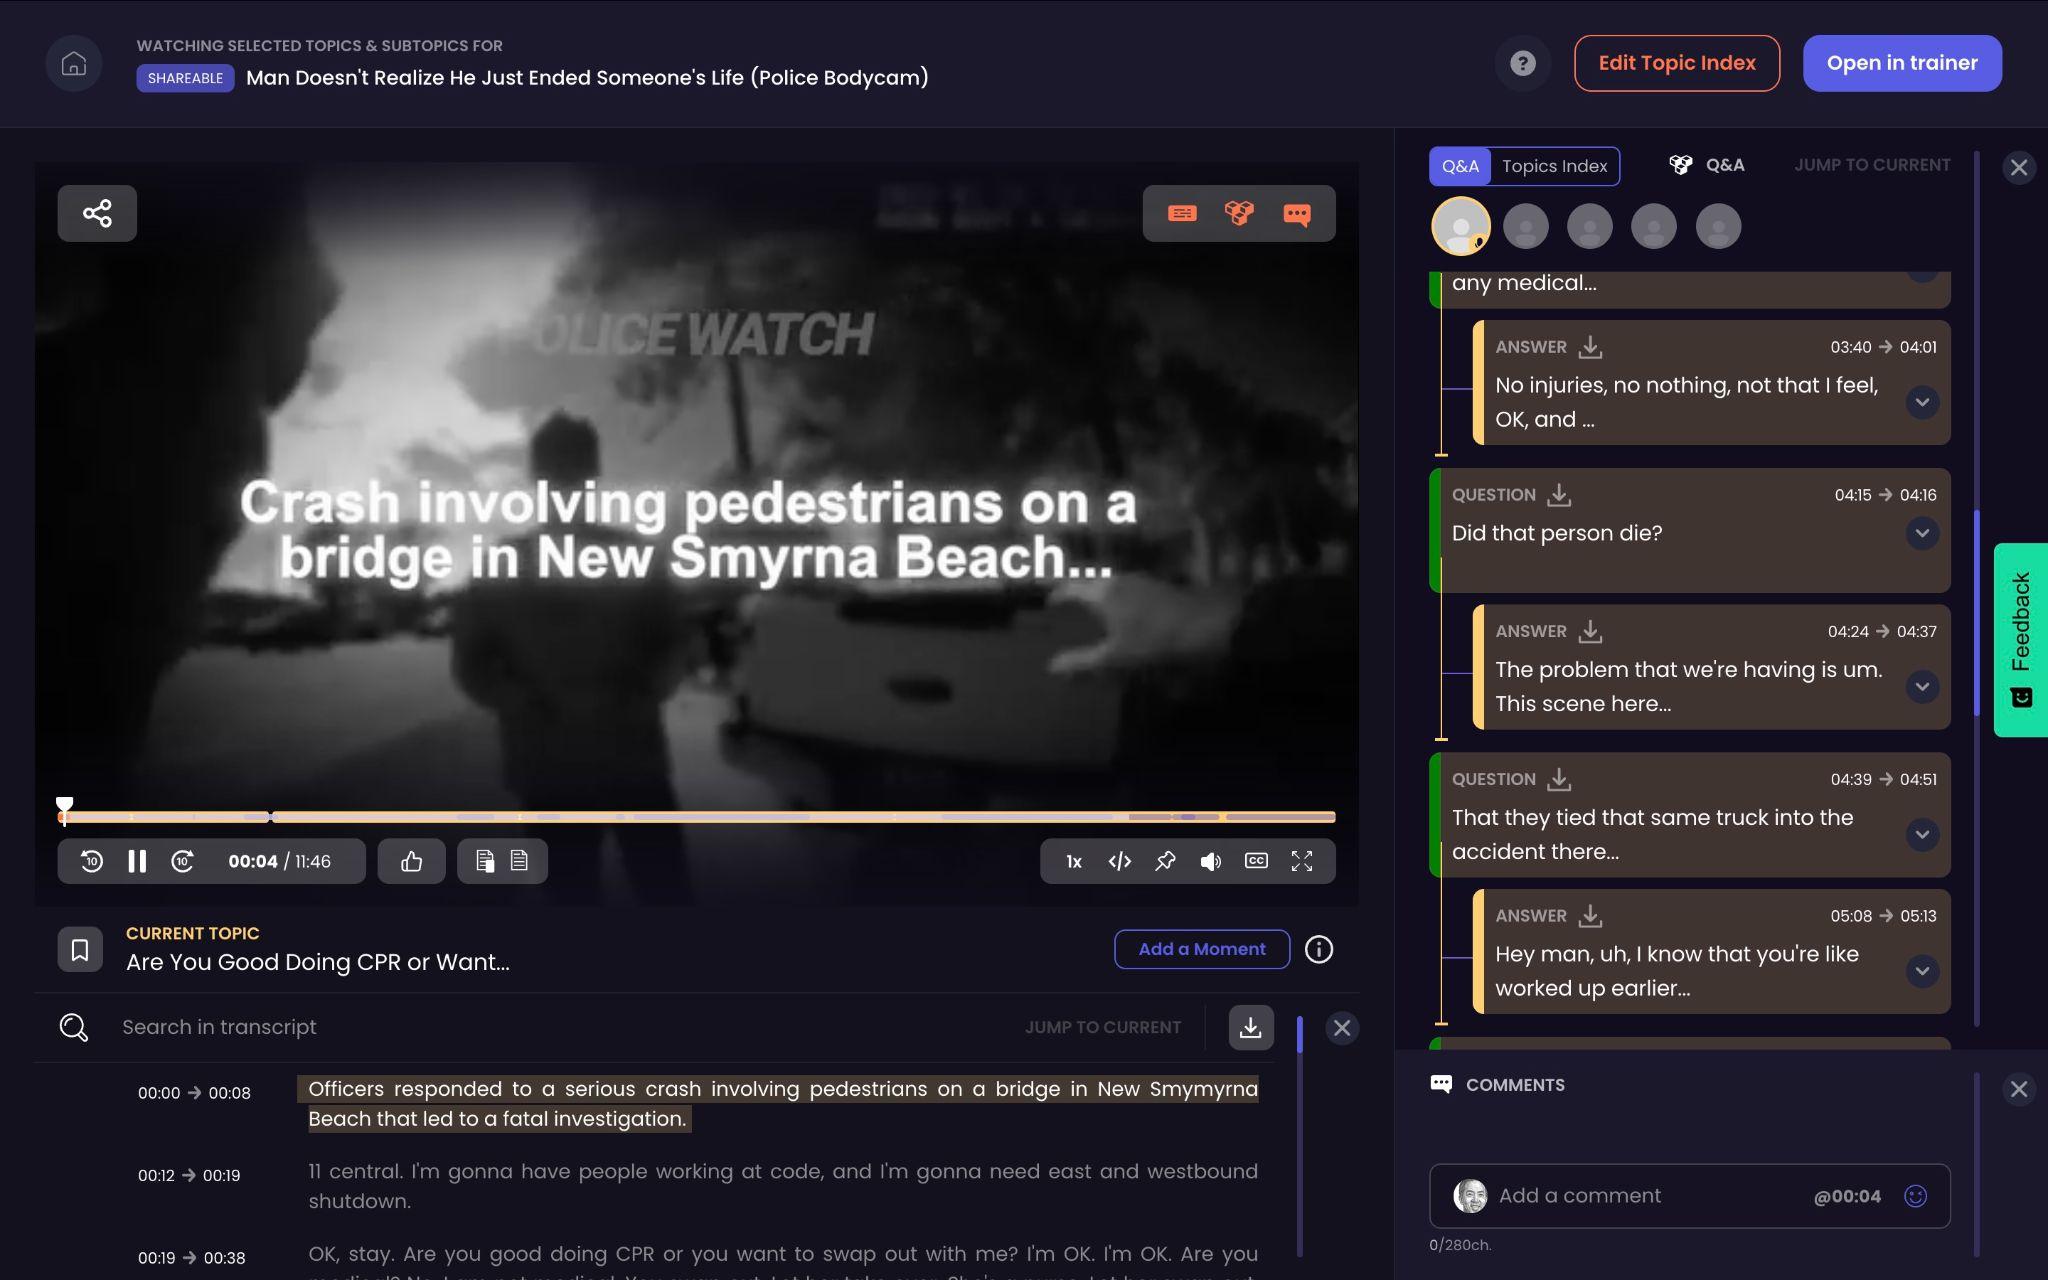Open the Feedback side tab
Viewport: 2048px width, 1280px height.
pyautogui.click(x=2021, y=640)
